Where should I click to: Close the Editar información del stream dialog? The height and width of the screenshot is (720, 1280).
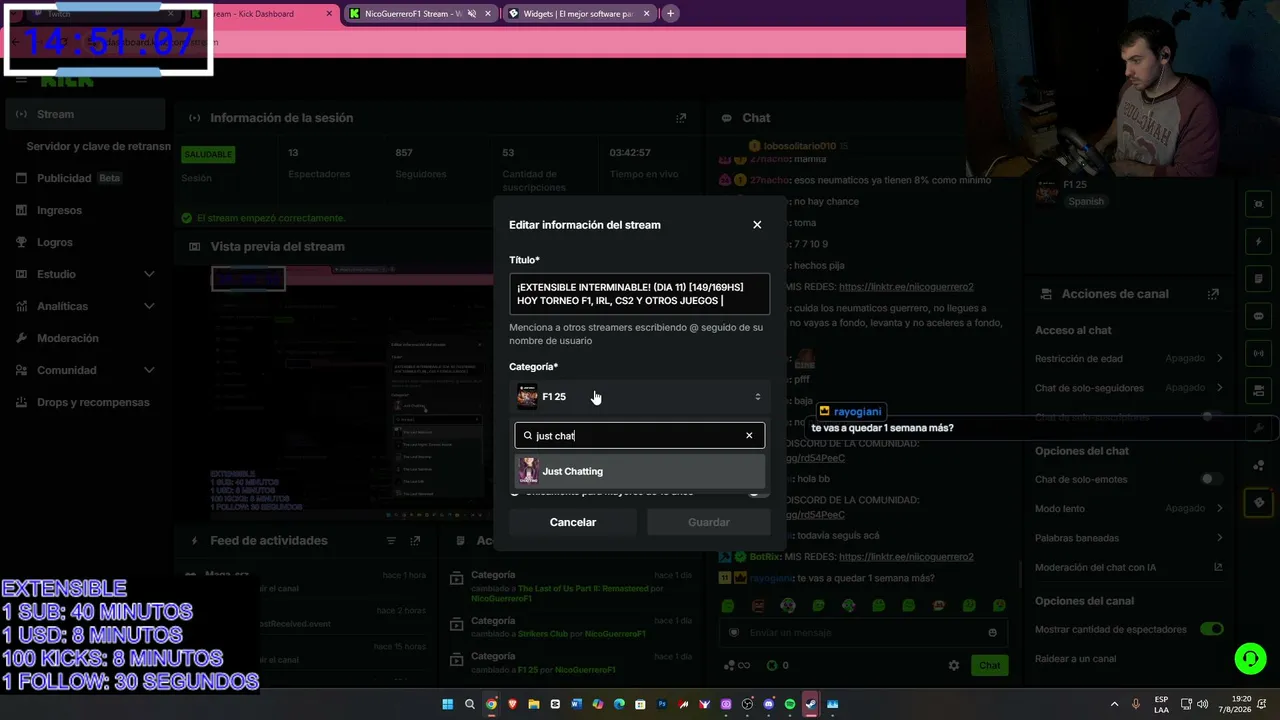(x=757, y=225)
